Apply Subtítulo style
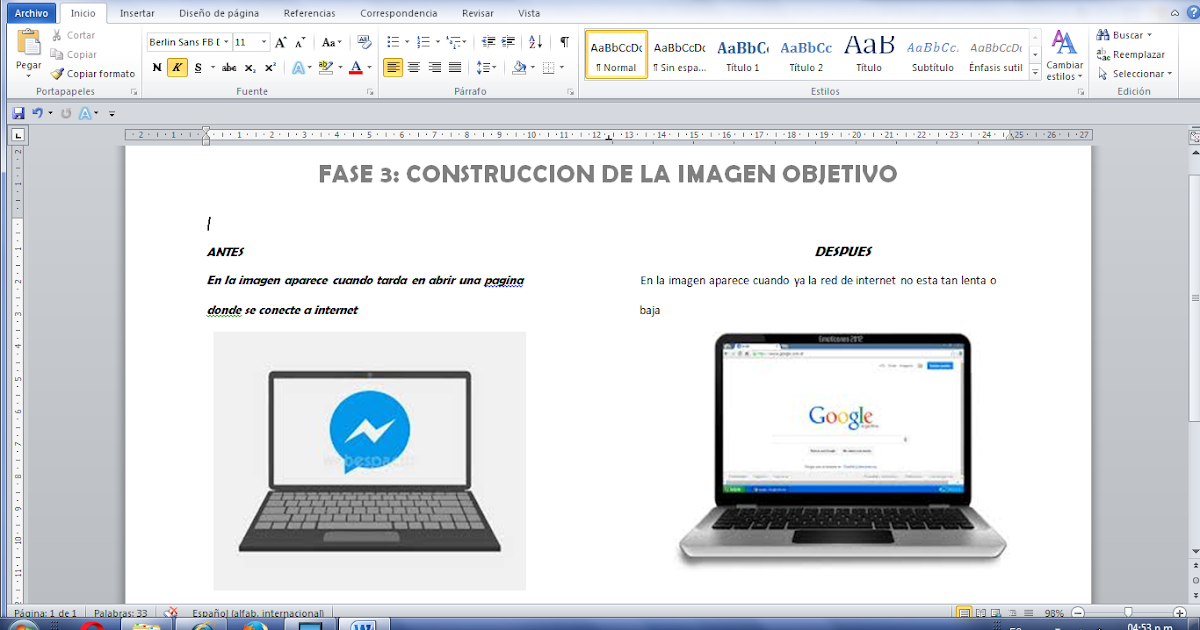Screen dimensions: 1200x630 point(932,55)
